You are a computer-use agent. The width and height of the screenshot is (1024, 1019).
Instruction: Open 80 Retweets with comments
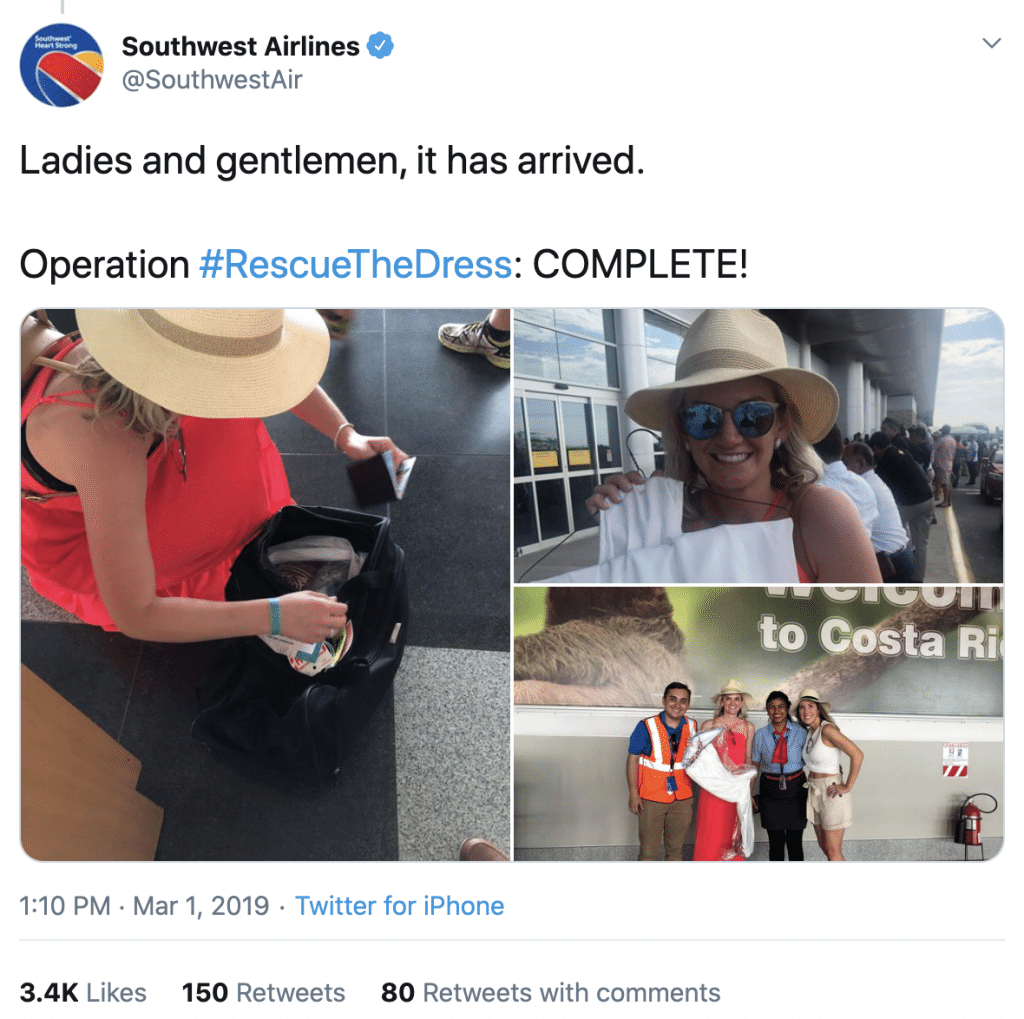click(x=550, y=992)
